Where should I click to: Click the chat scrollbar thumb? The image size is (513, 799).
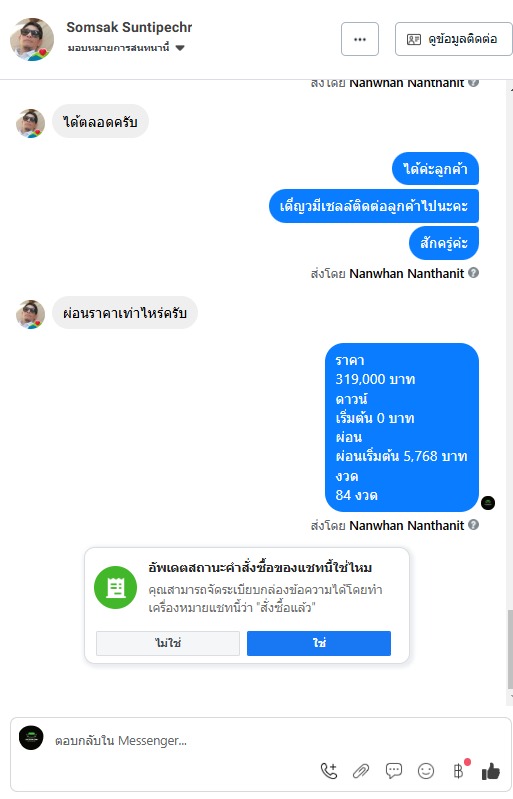click(509, 648)
